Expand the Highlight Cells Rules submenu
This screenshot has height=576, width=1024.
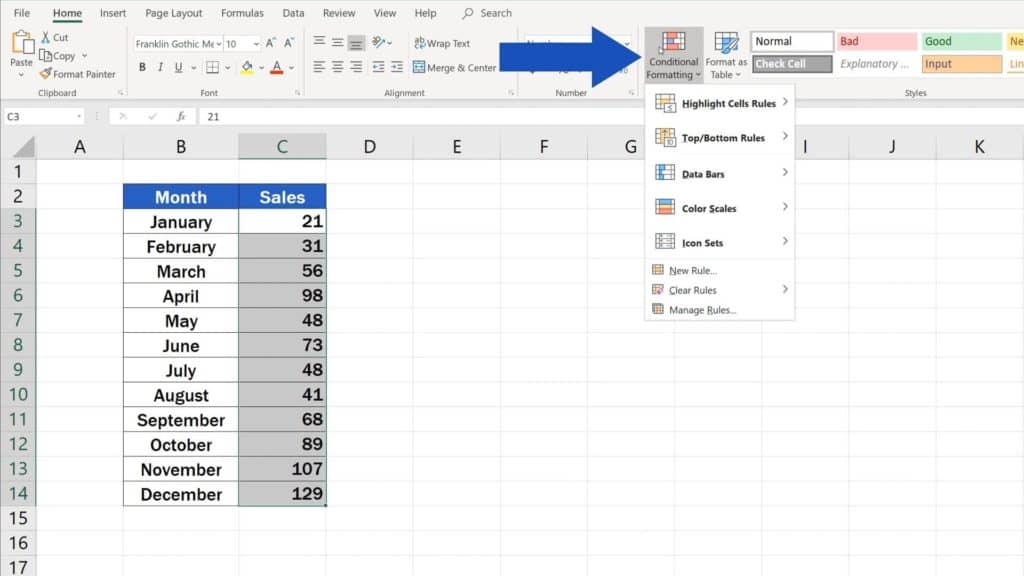tap(720, 104)
